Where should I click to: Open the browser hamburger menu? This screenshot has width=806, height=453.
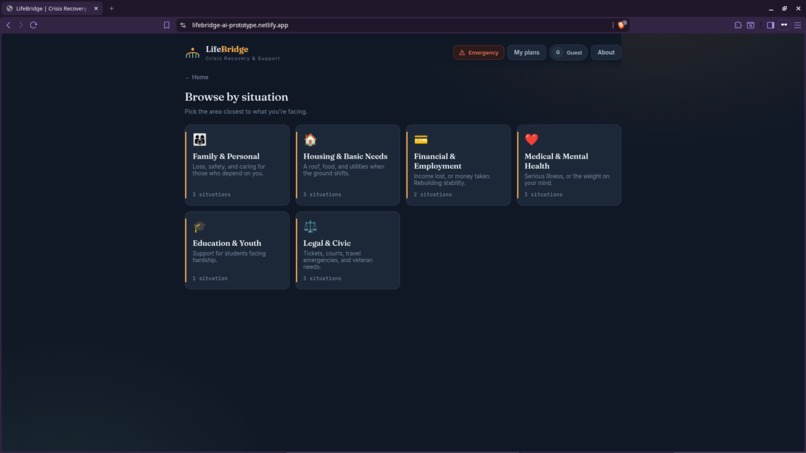pyautogui.click(x=797, y=25)
